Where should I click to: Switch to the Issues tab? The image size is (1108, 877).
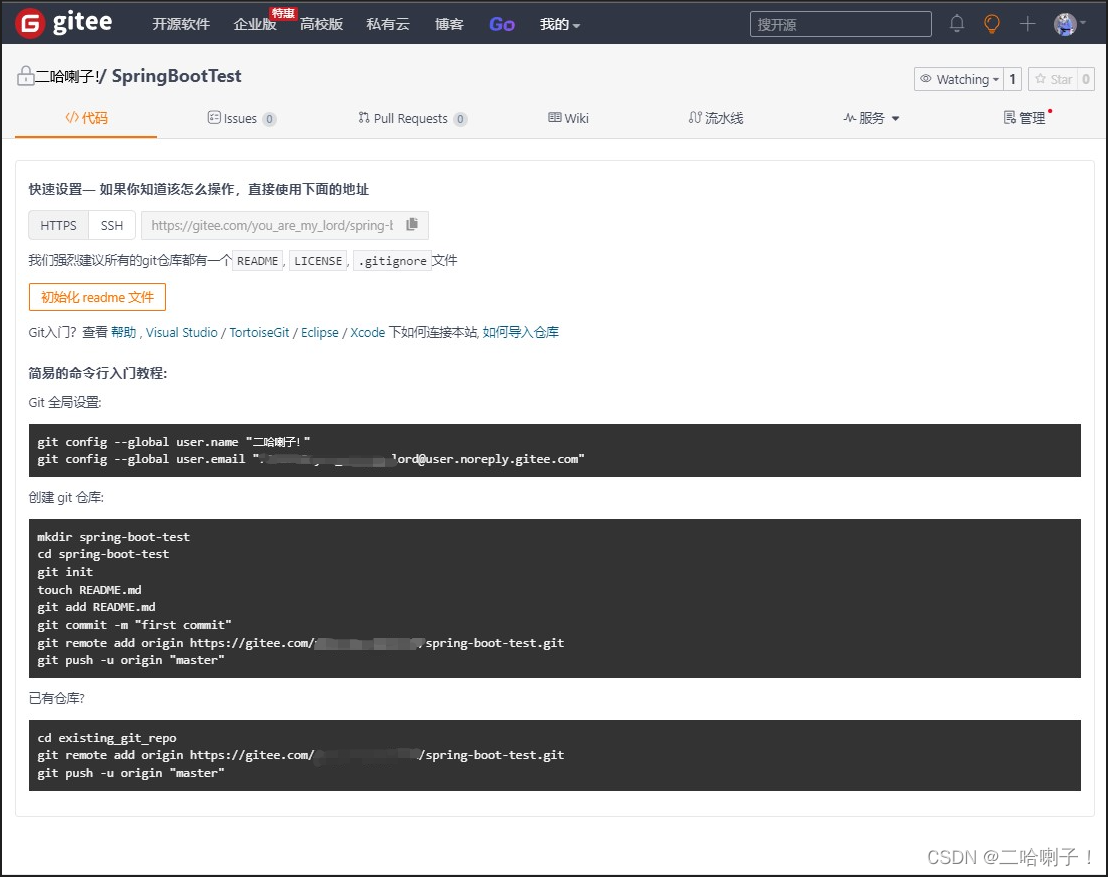[x=241, y=118]
